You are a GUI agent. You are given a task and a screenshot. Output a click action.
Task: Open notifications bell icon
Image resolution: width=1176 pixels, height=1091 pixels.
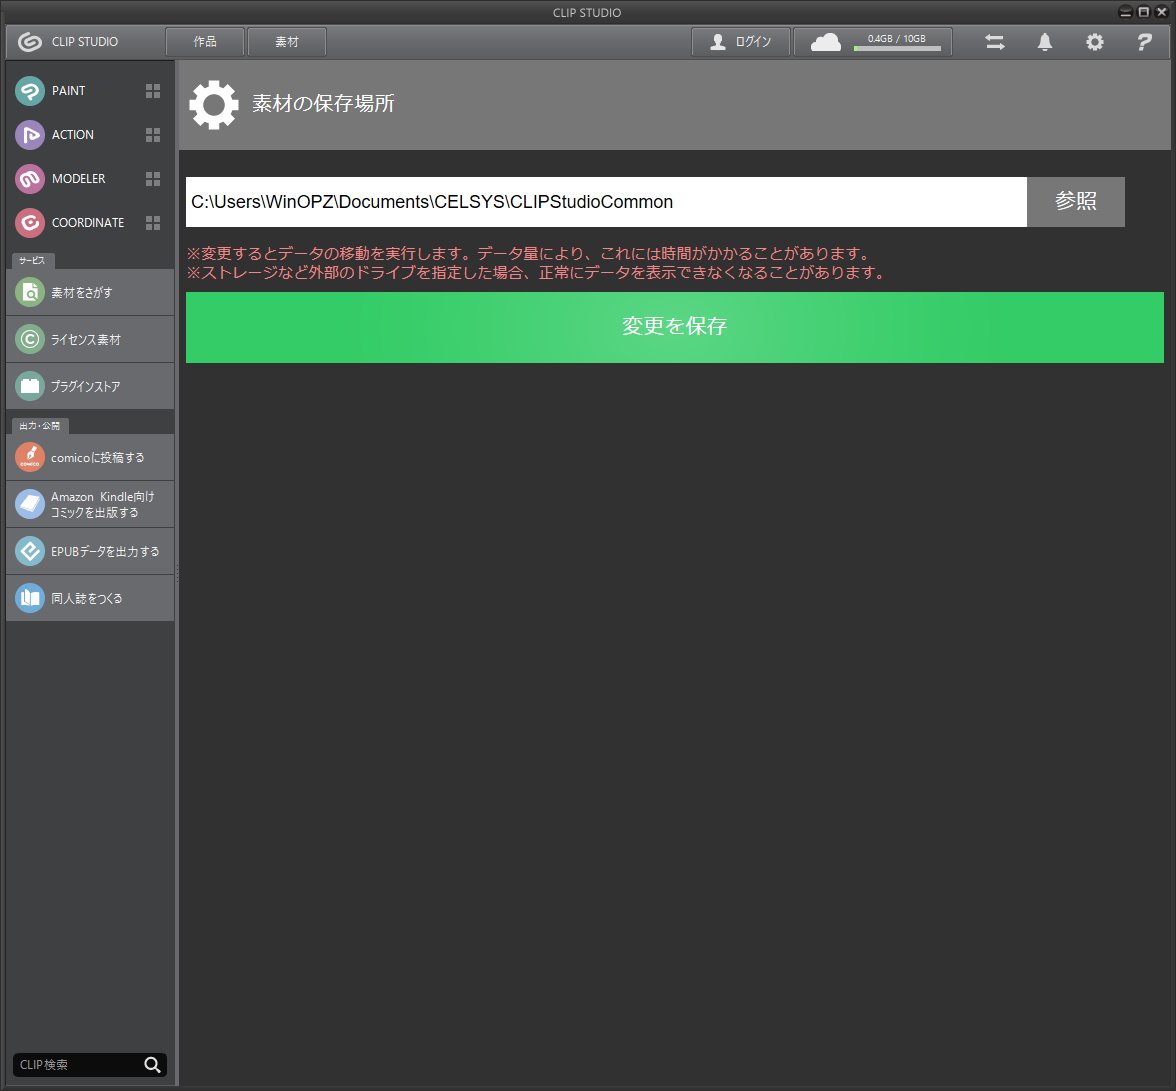tap(1045, 42)
